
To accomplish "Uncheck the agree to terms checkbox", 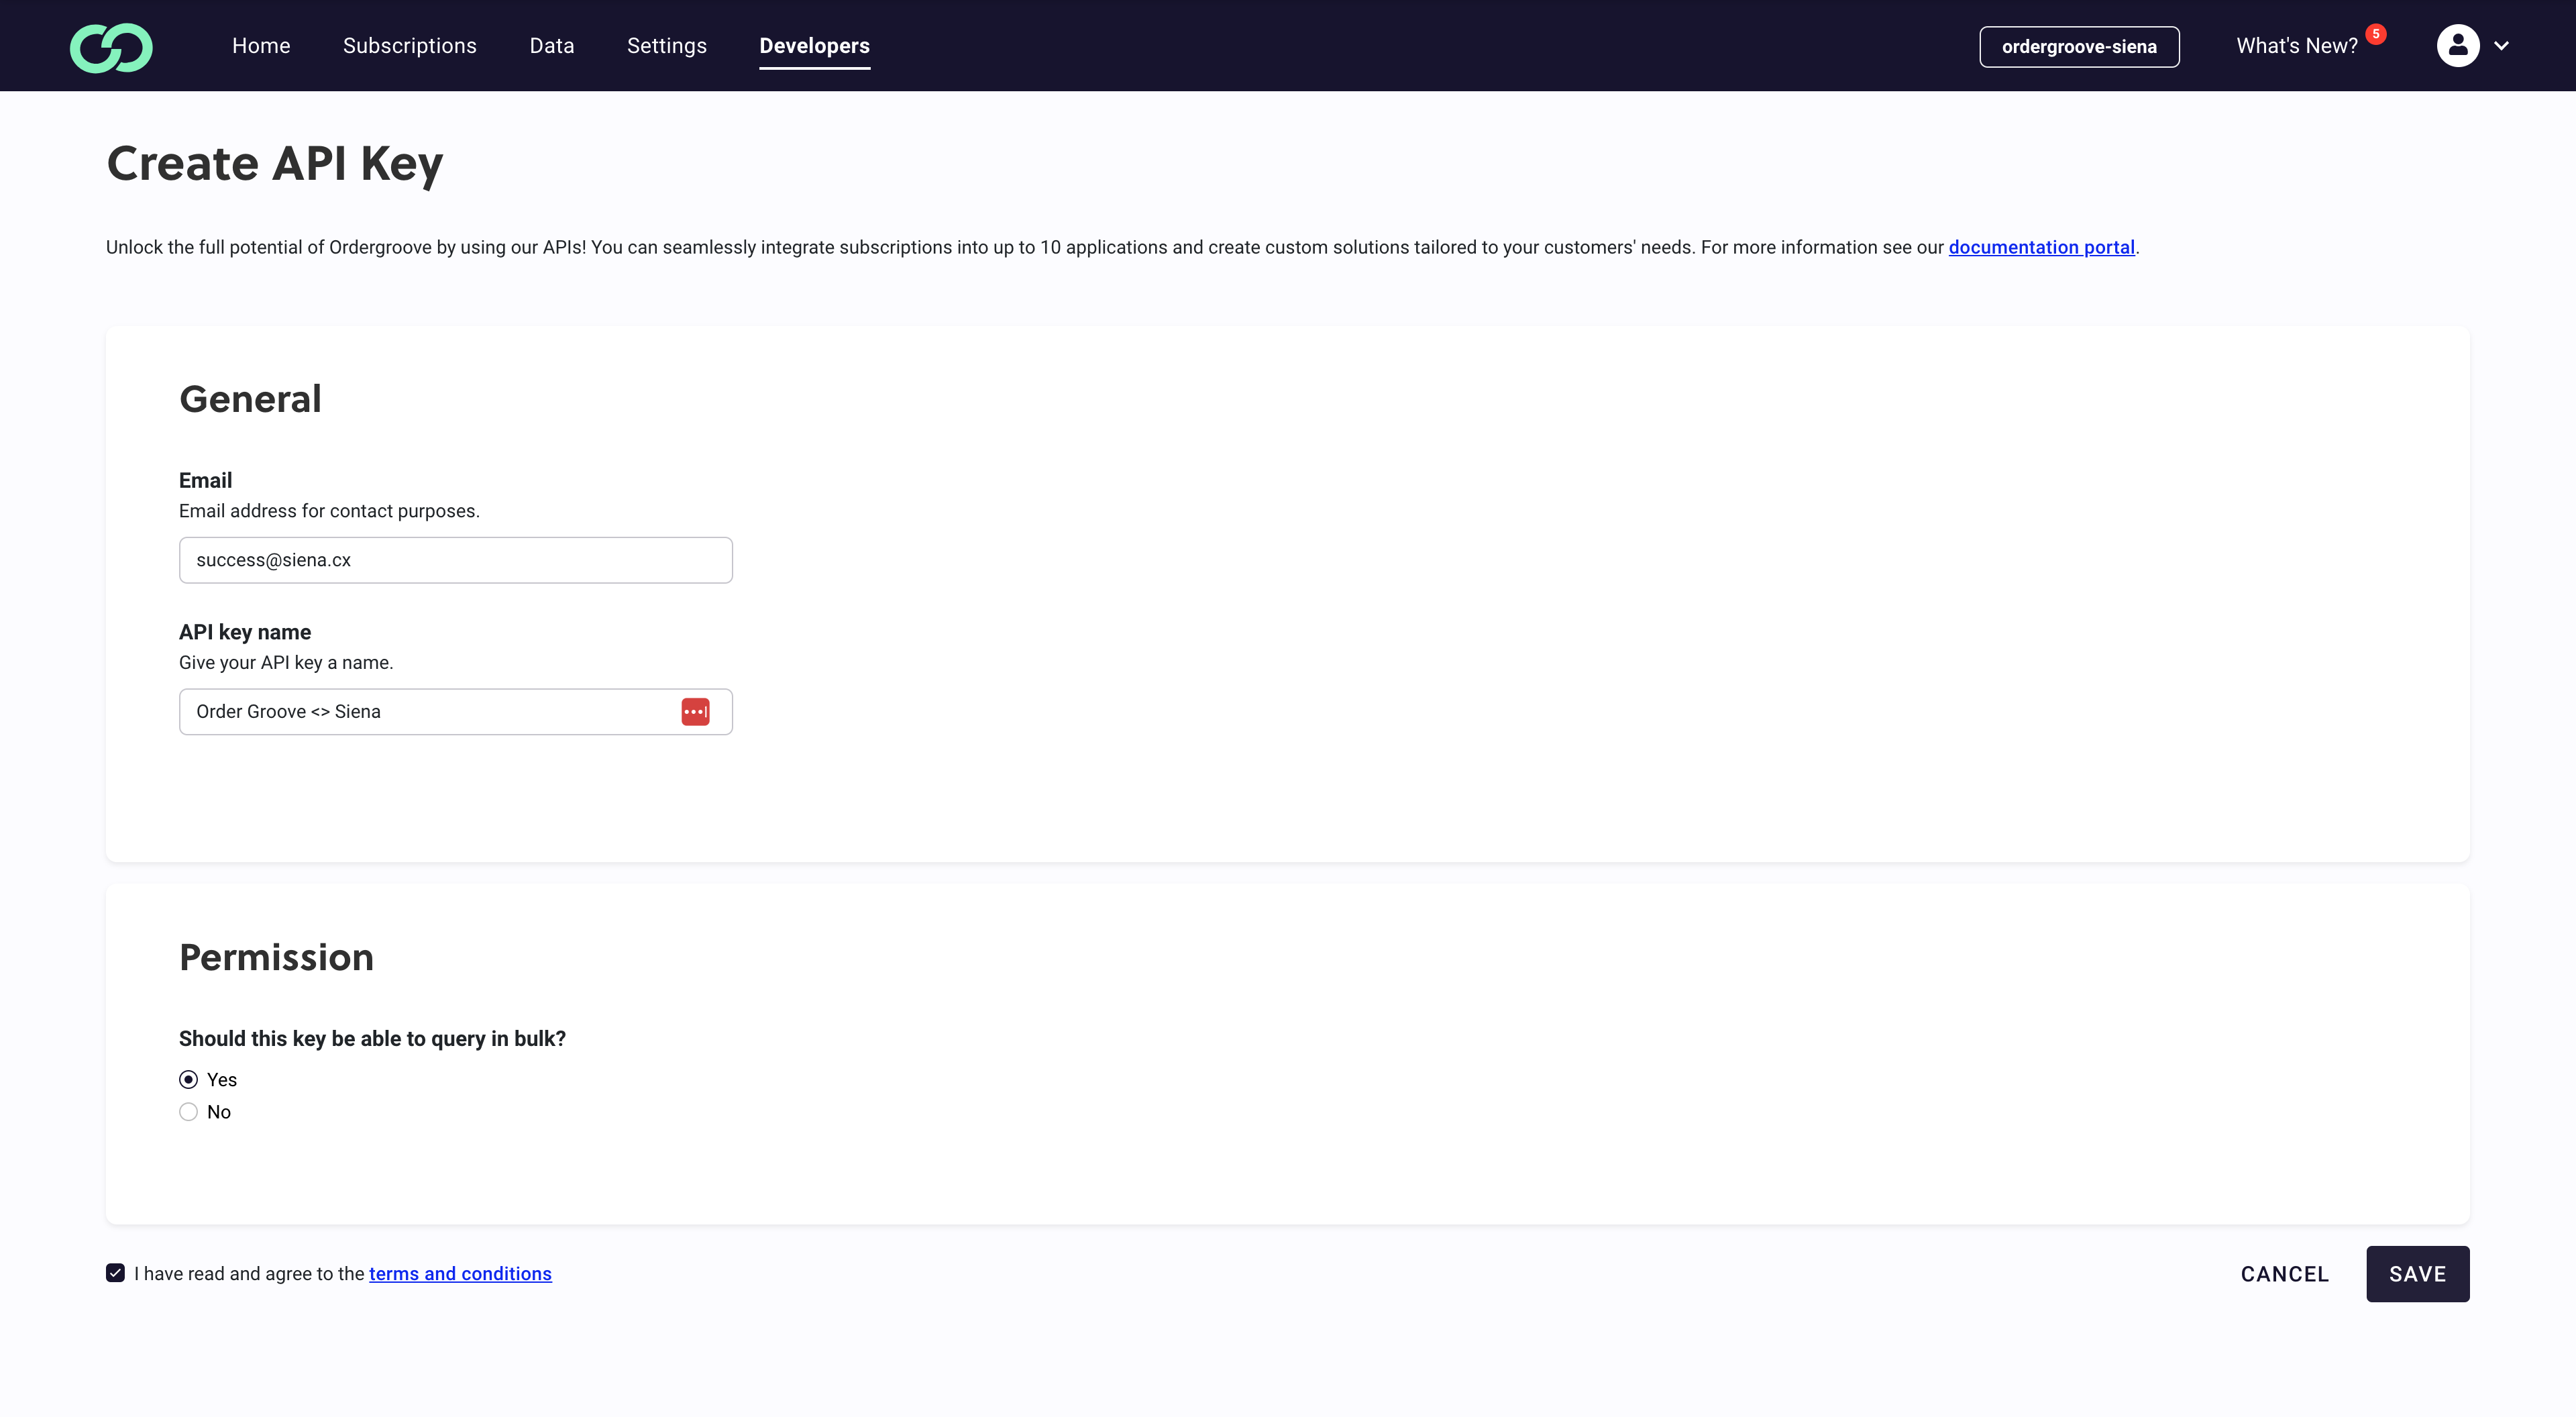I will (x=115, y=1273).
